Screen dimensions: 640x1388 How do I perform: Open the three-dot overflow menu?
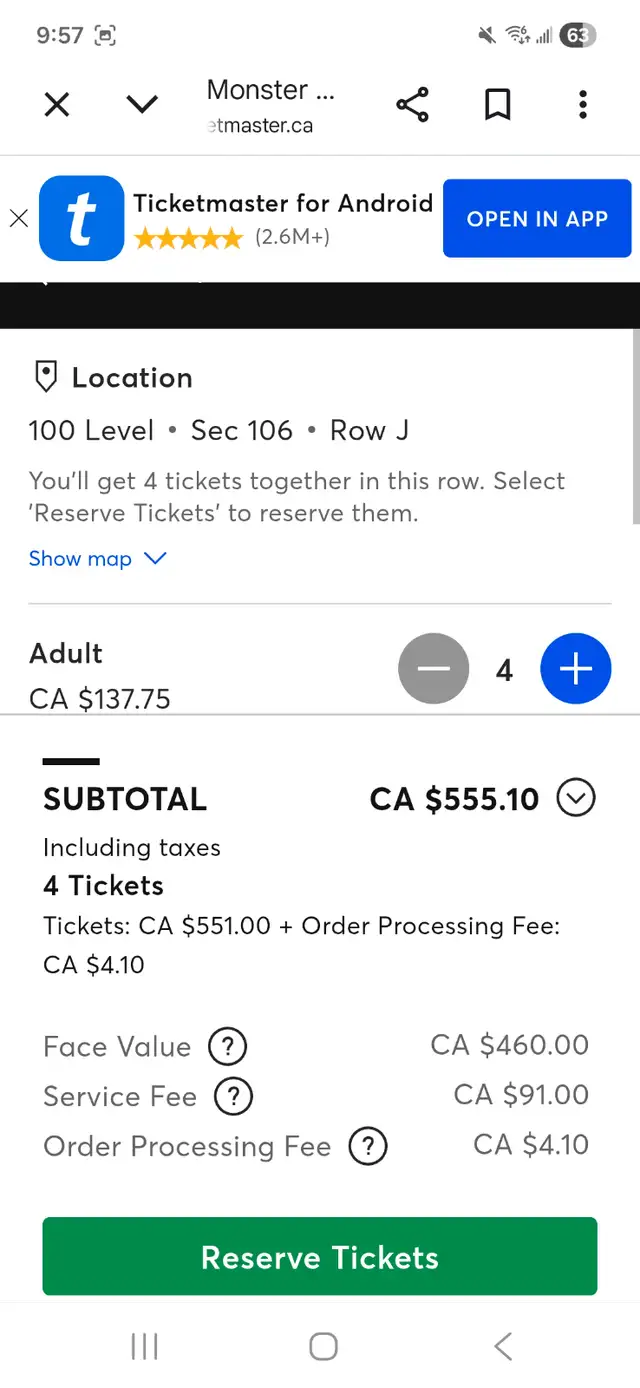[x=583, y=104]
